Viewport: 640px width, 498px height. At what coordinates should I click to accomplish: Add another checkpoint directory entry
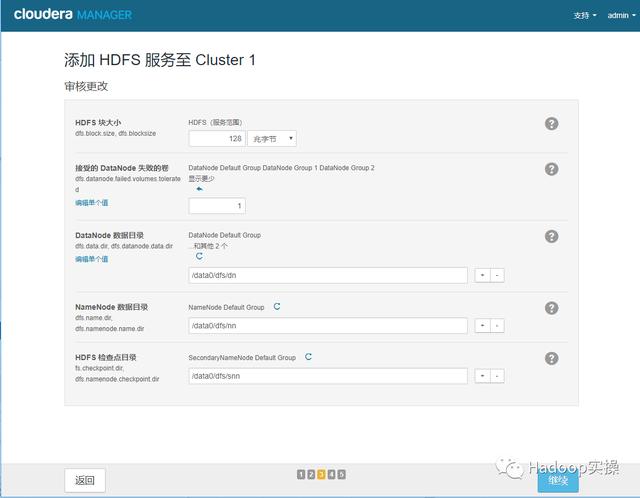482,376
